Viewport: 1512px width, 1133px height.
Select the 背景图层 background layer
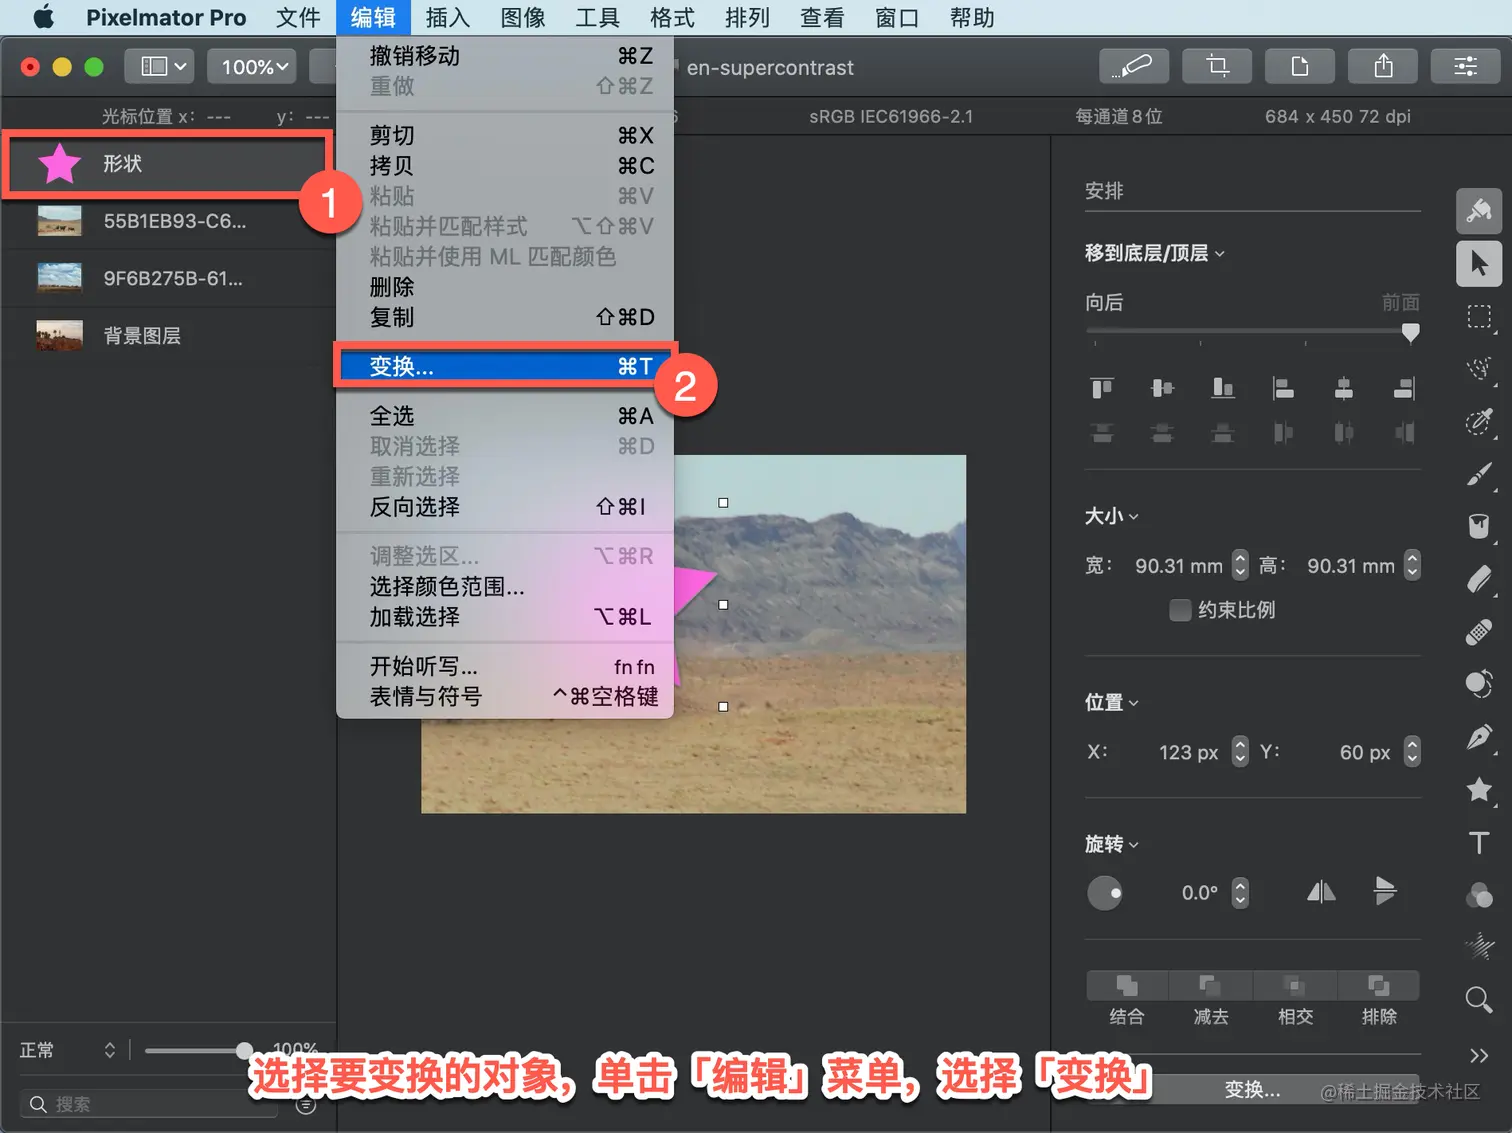[167, 335]
